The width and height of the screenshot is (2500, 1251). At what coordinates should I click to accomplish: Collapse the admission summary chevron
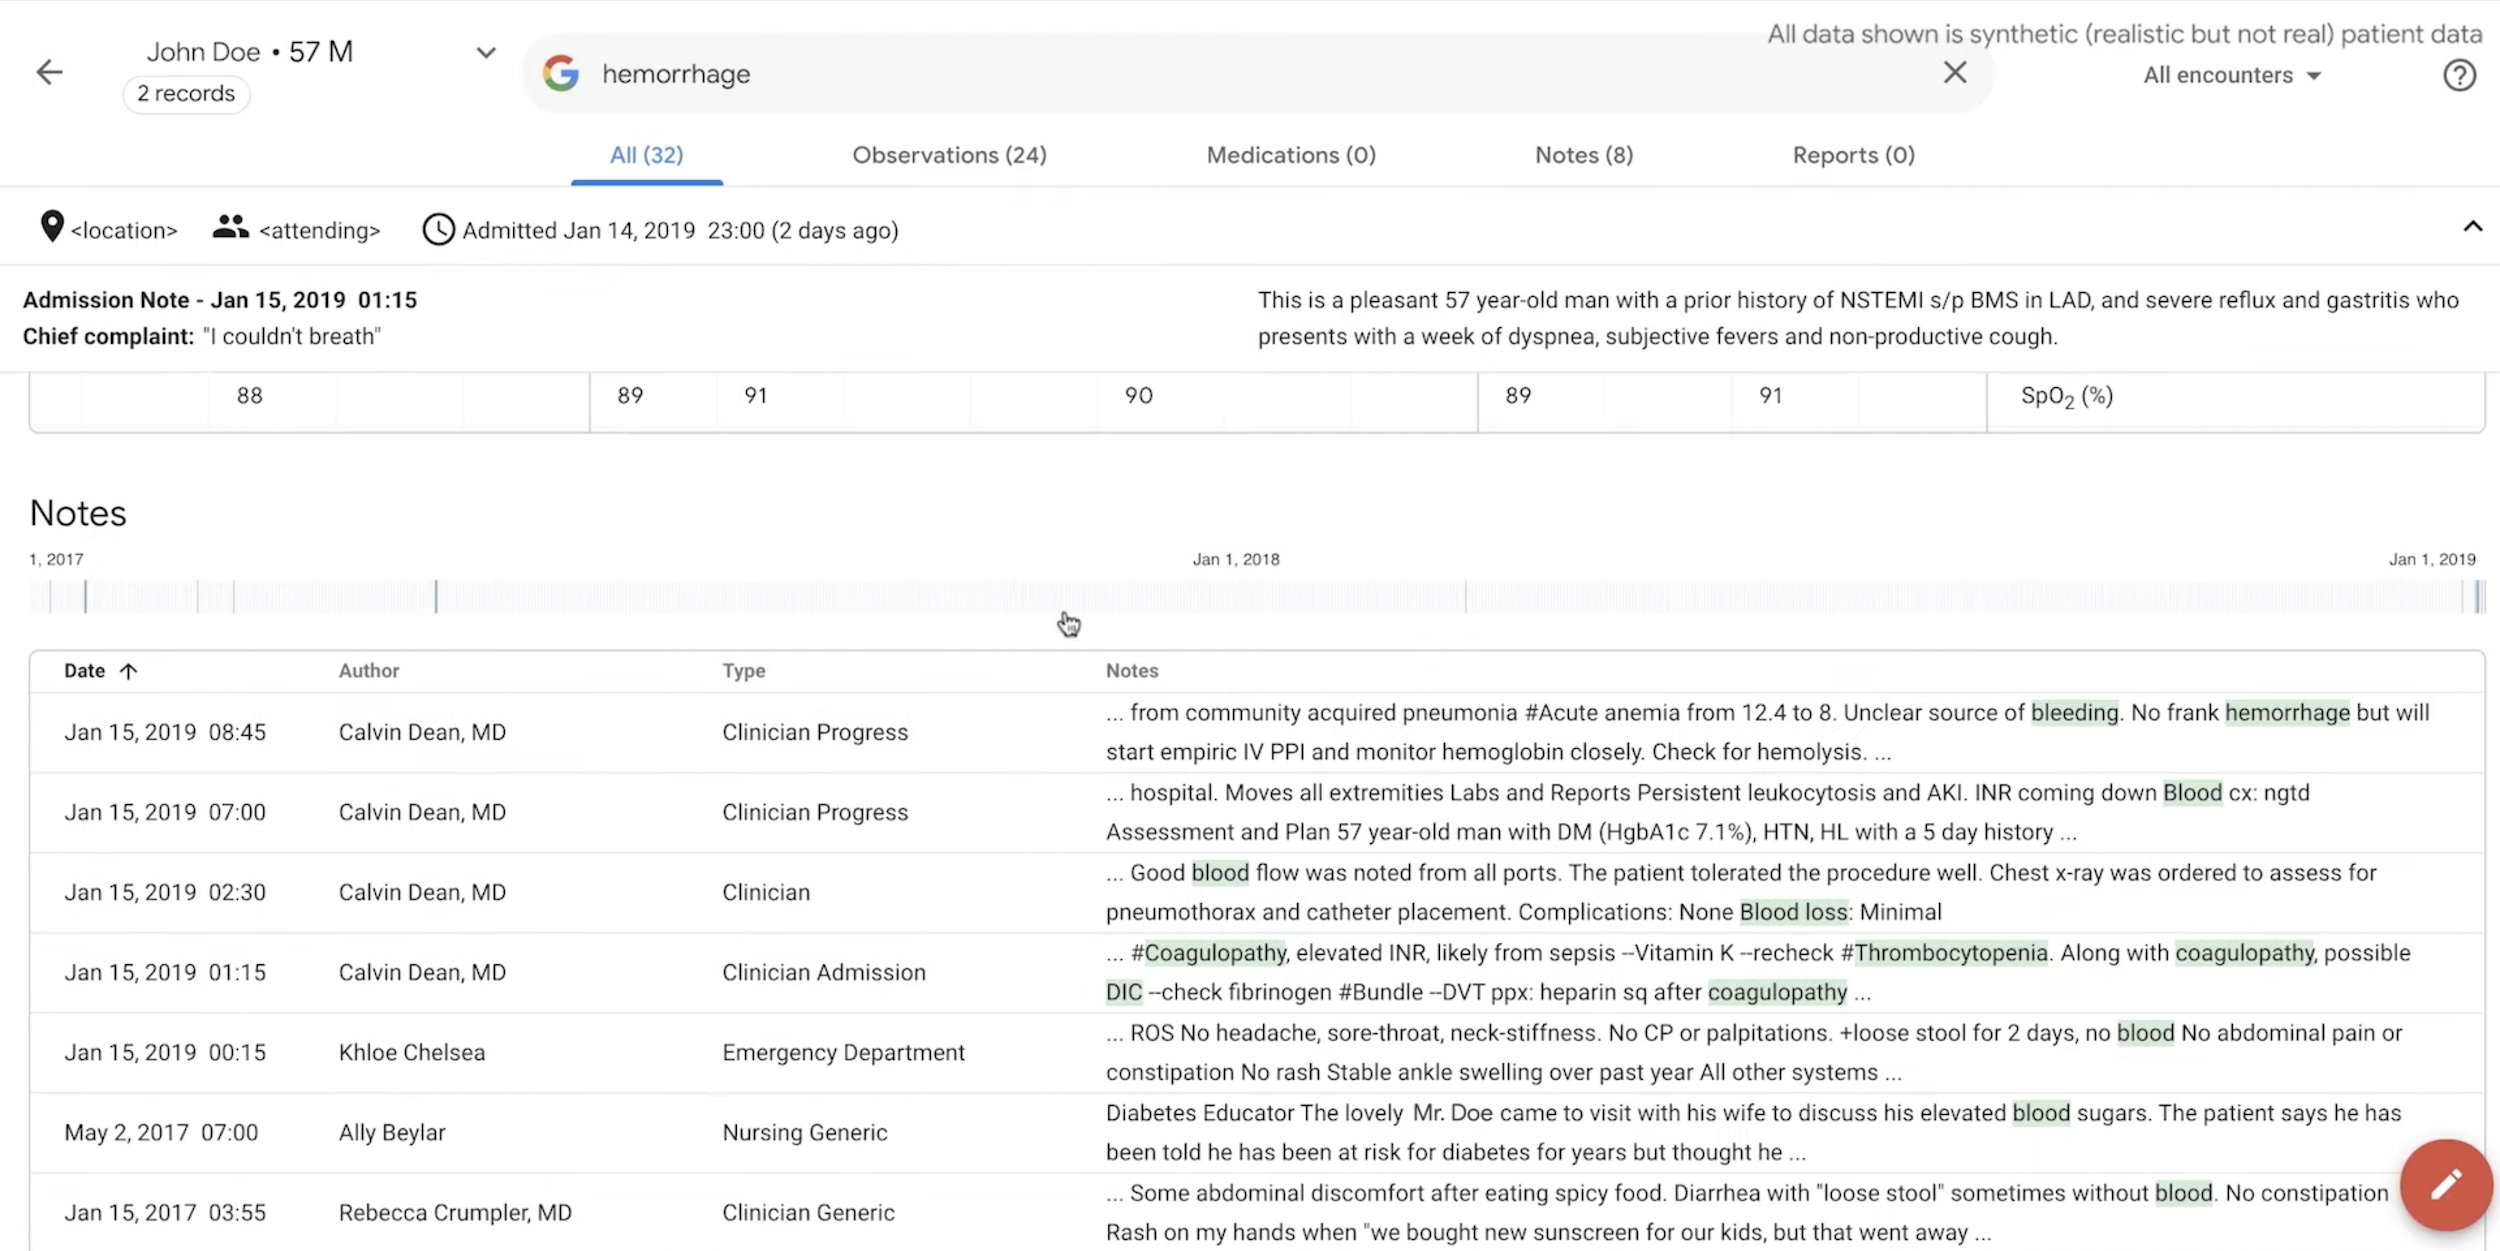[x=2472, y=227]
